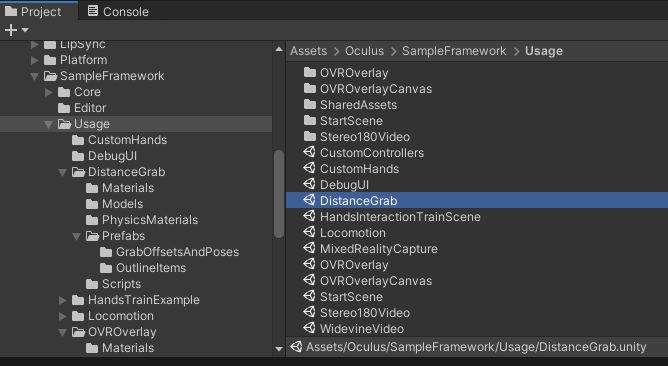
Task: Select the WidevineVideo scene icon
Action: pyautogui.click(x=309, y=328)
